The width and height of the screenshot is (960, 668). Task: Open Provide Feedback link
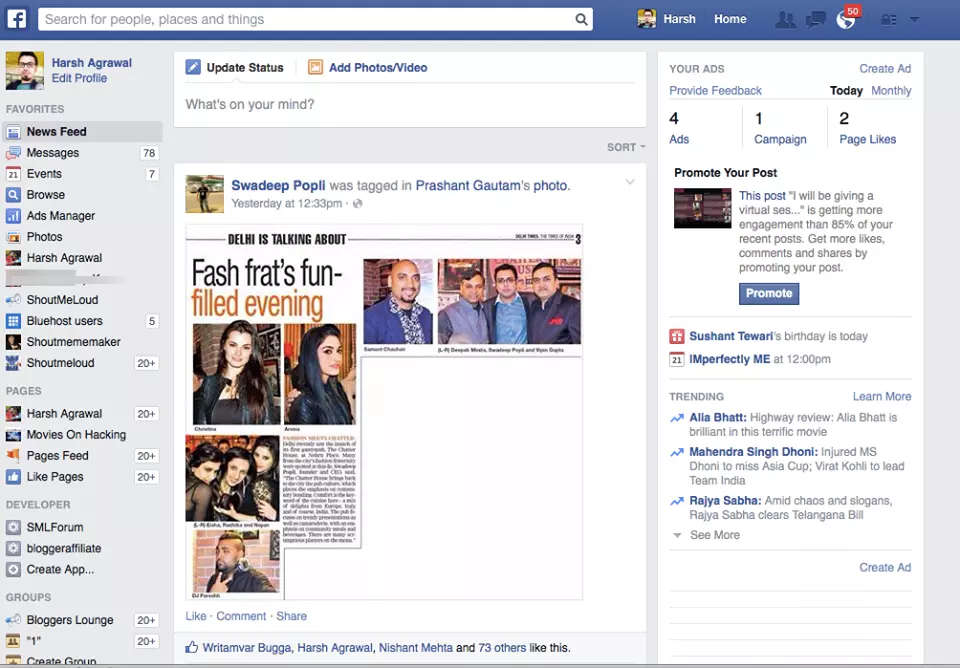pyautogui.click(x=715, y=91)
